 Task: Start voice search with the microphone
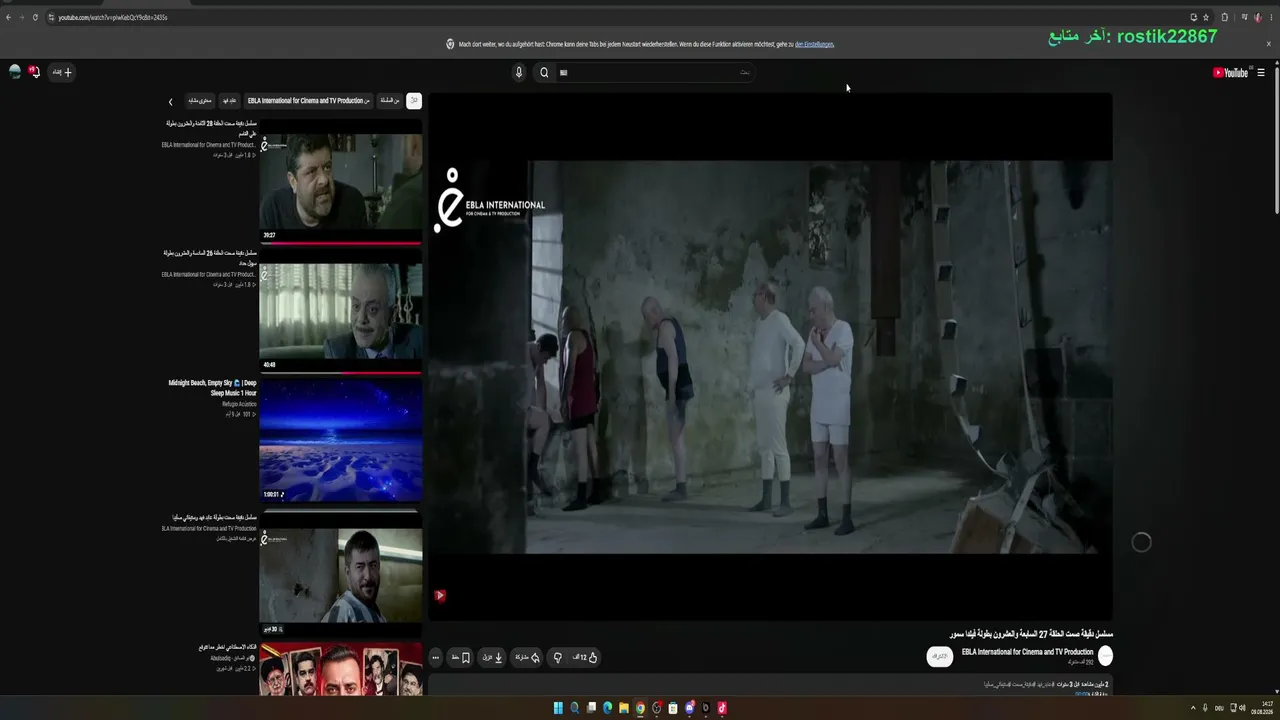[x=518, y=72]
